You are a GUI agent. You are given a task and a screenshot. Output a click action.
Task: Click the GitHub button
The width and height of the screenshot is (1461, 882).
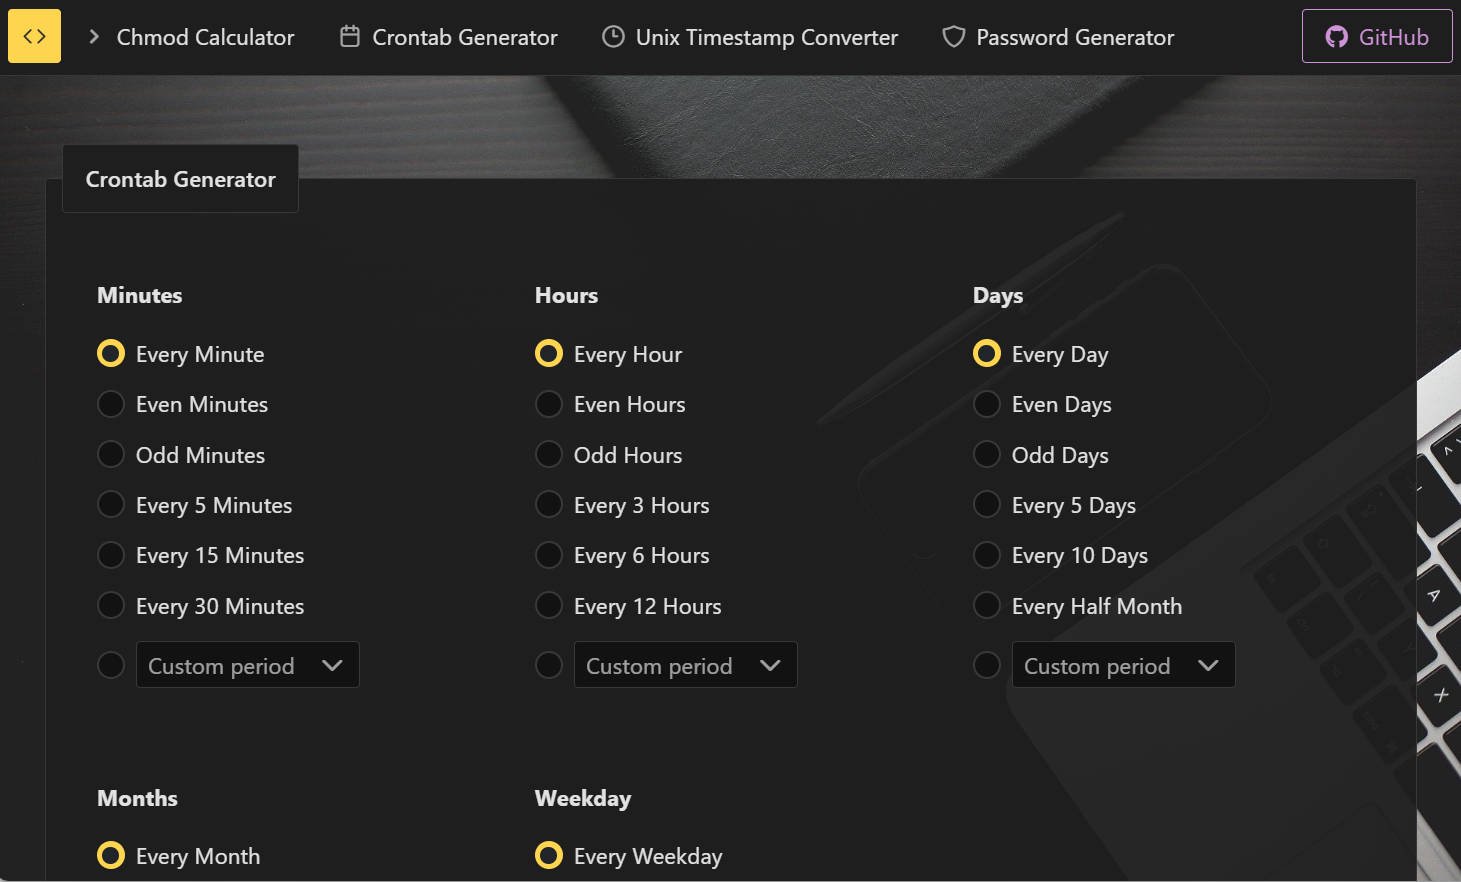click(1376, 37)
